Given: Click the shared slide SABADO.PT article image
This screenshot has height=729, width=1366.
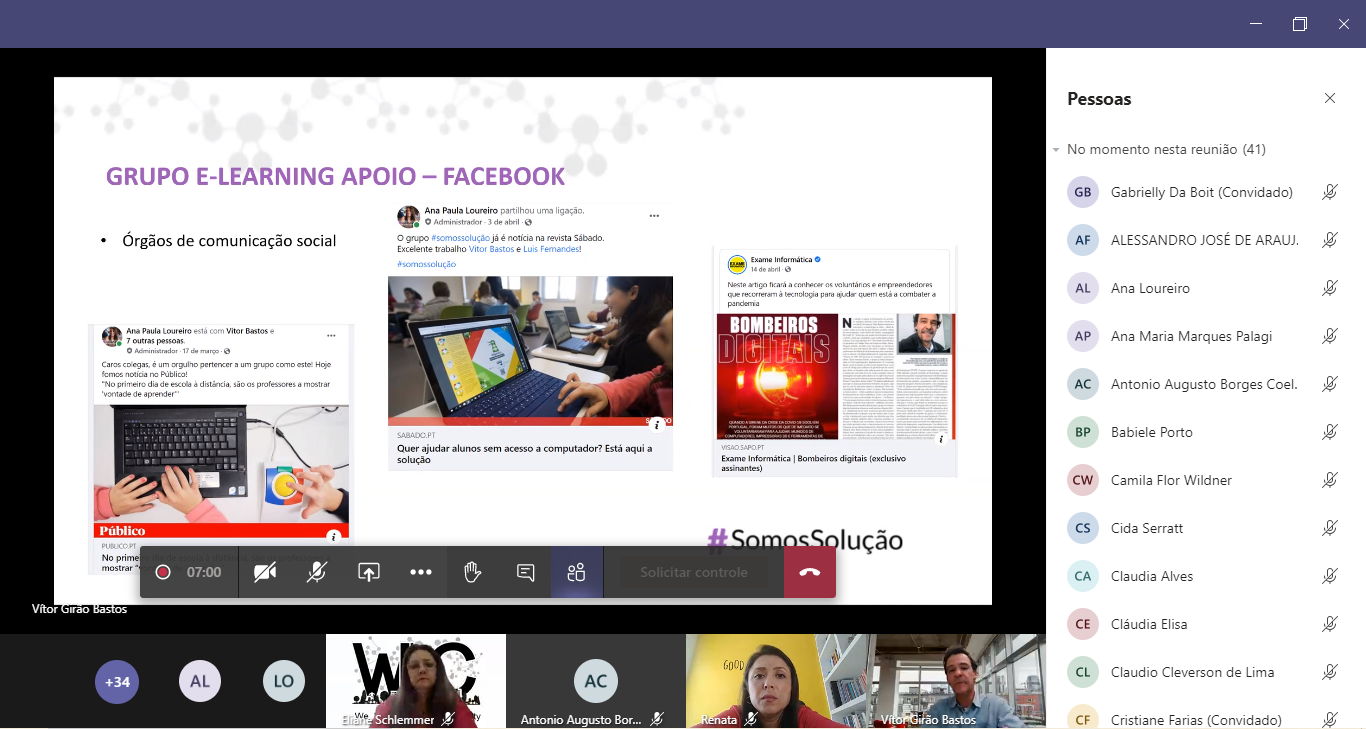Looking at the screenshot, I should pos(530,350).
